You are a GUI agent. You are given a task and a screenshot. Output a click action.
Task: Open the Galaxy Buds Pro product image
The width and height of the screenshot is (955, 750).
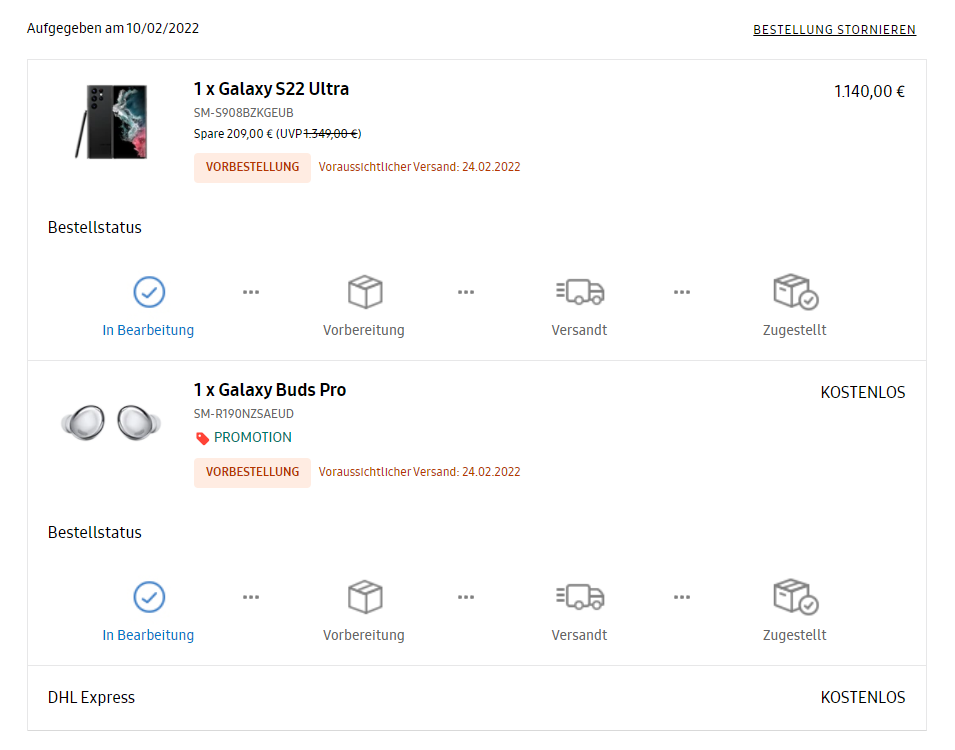pyautogui.click(x=111, y=422)
